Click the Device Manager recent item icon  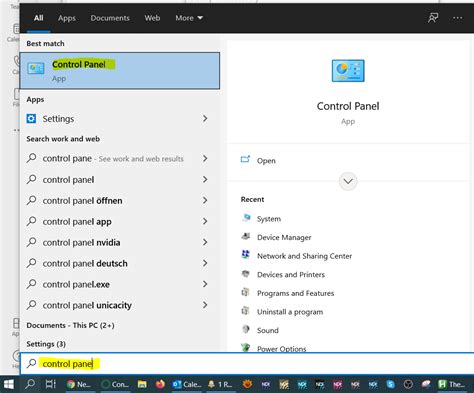[246, 237]
